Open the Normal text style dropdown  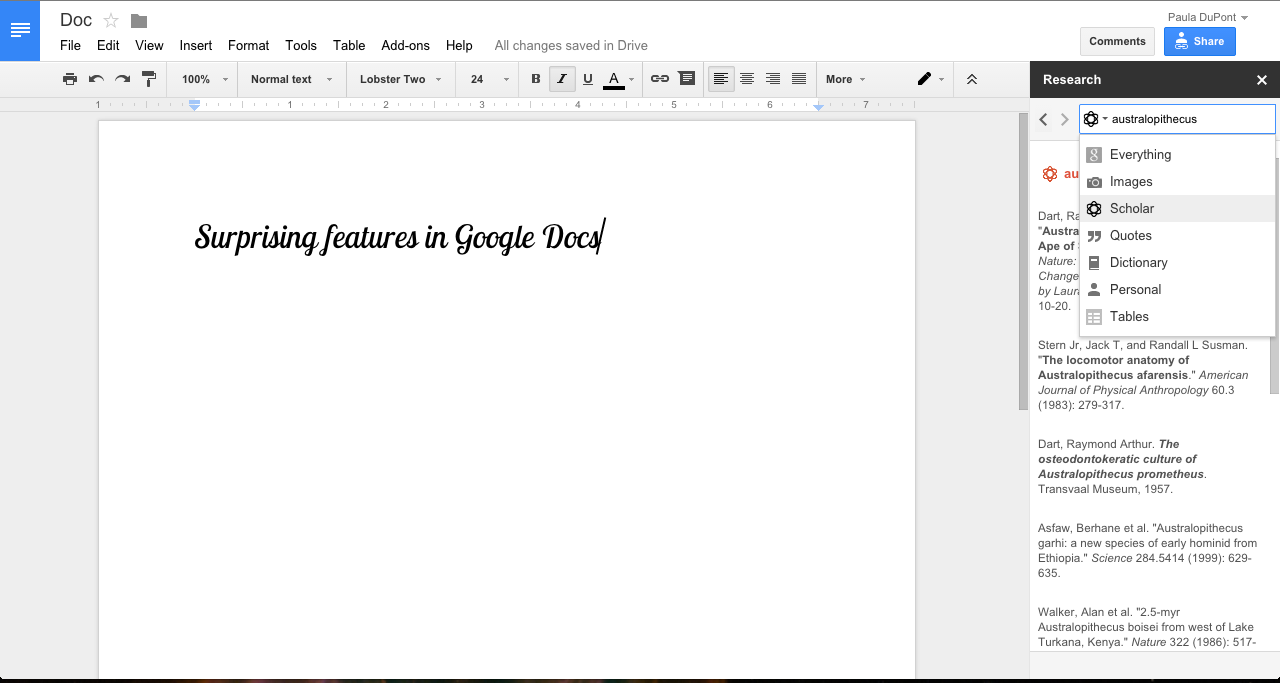coord(291,79)
